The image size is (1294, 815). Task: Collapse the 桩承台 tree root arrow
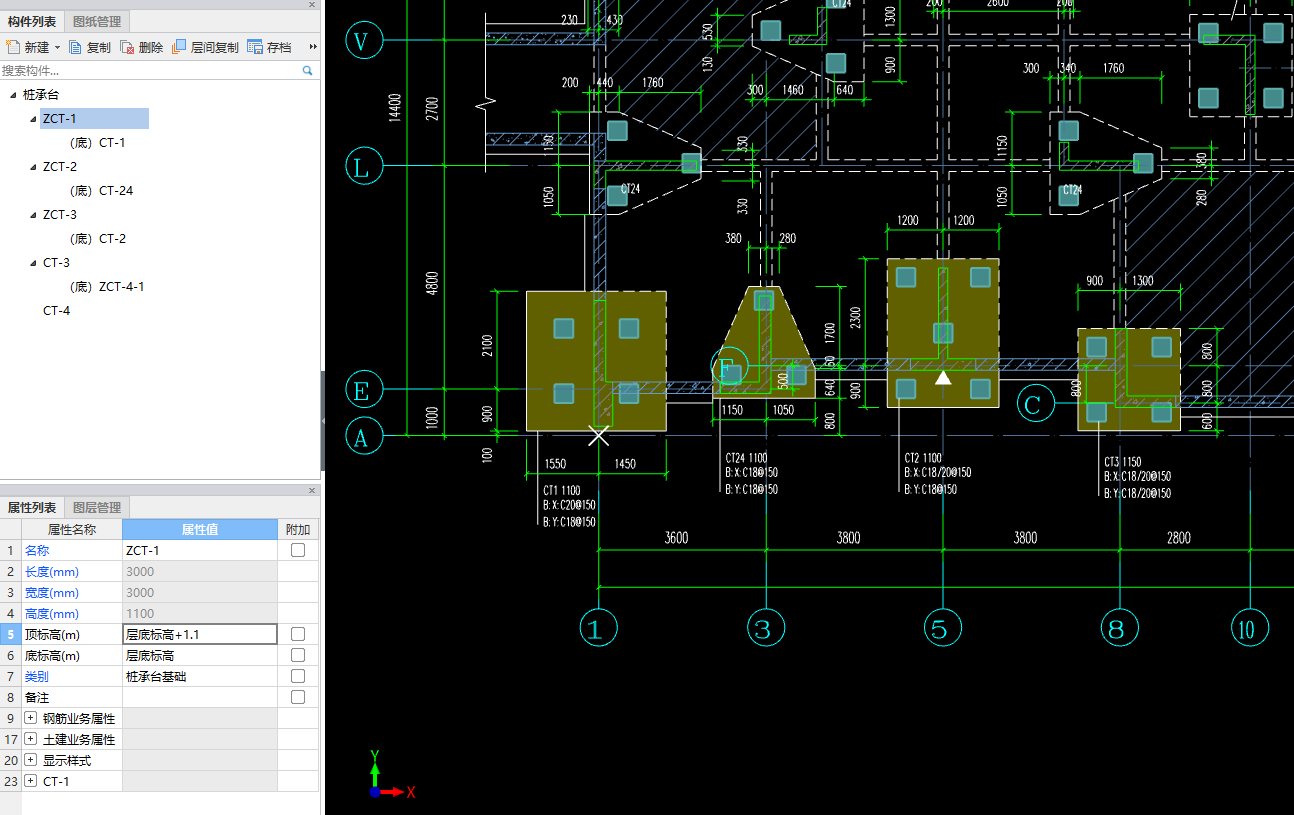[13, 95]
